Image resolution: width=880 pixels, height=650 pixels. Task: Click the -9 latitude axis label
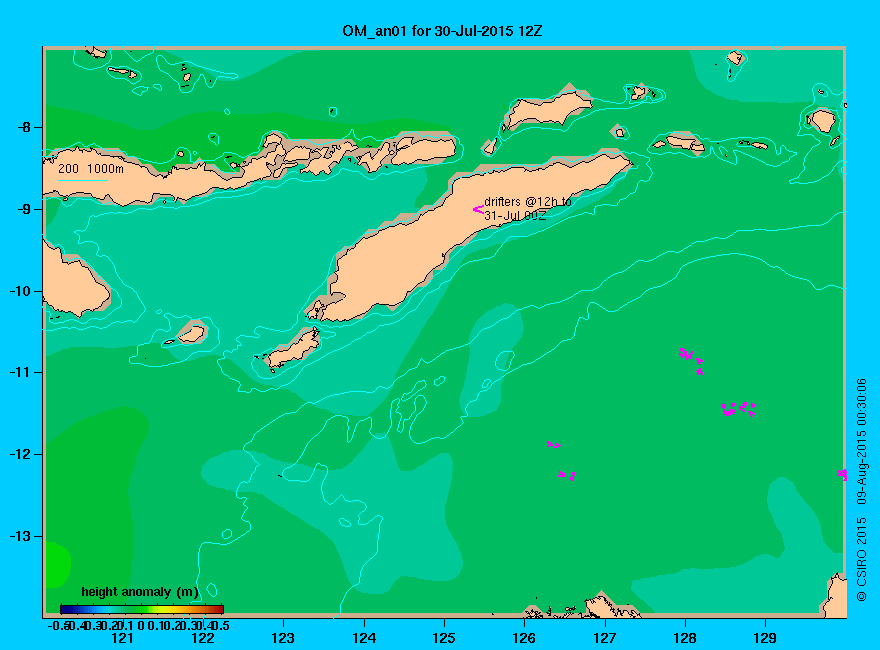[24, 209]
